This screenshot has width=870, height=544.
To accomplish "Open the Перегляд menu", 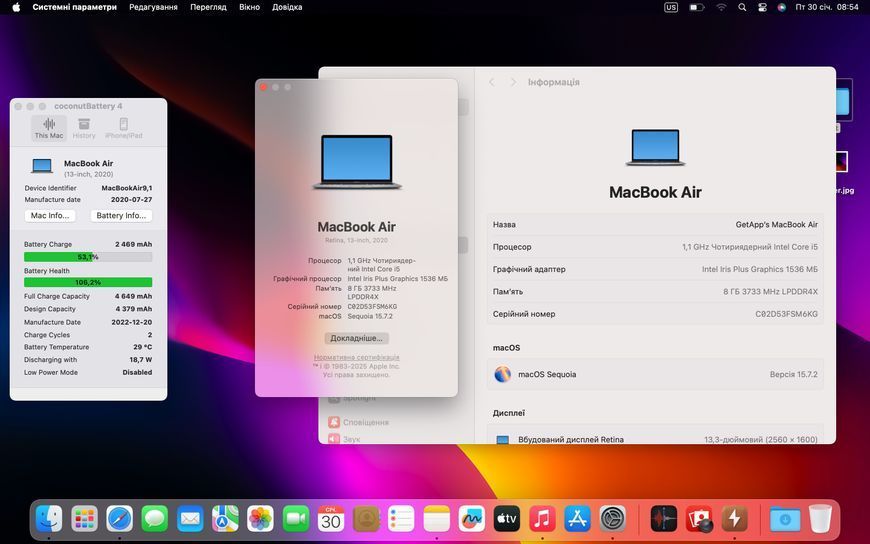I will coord(208,7).
